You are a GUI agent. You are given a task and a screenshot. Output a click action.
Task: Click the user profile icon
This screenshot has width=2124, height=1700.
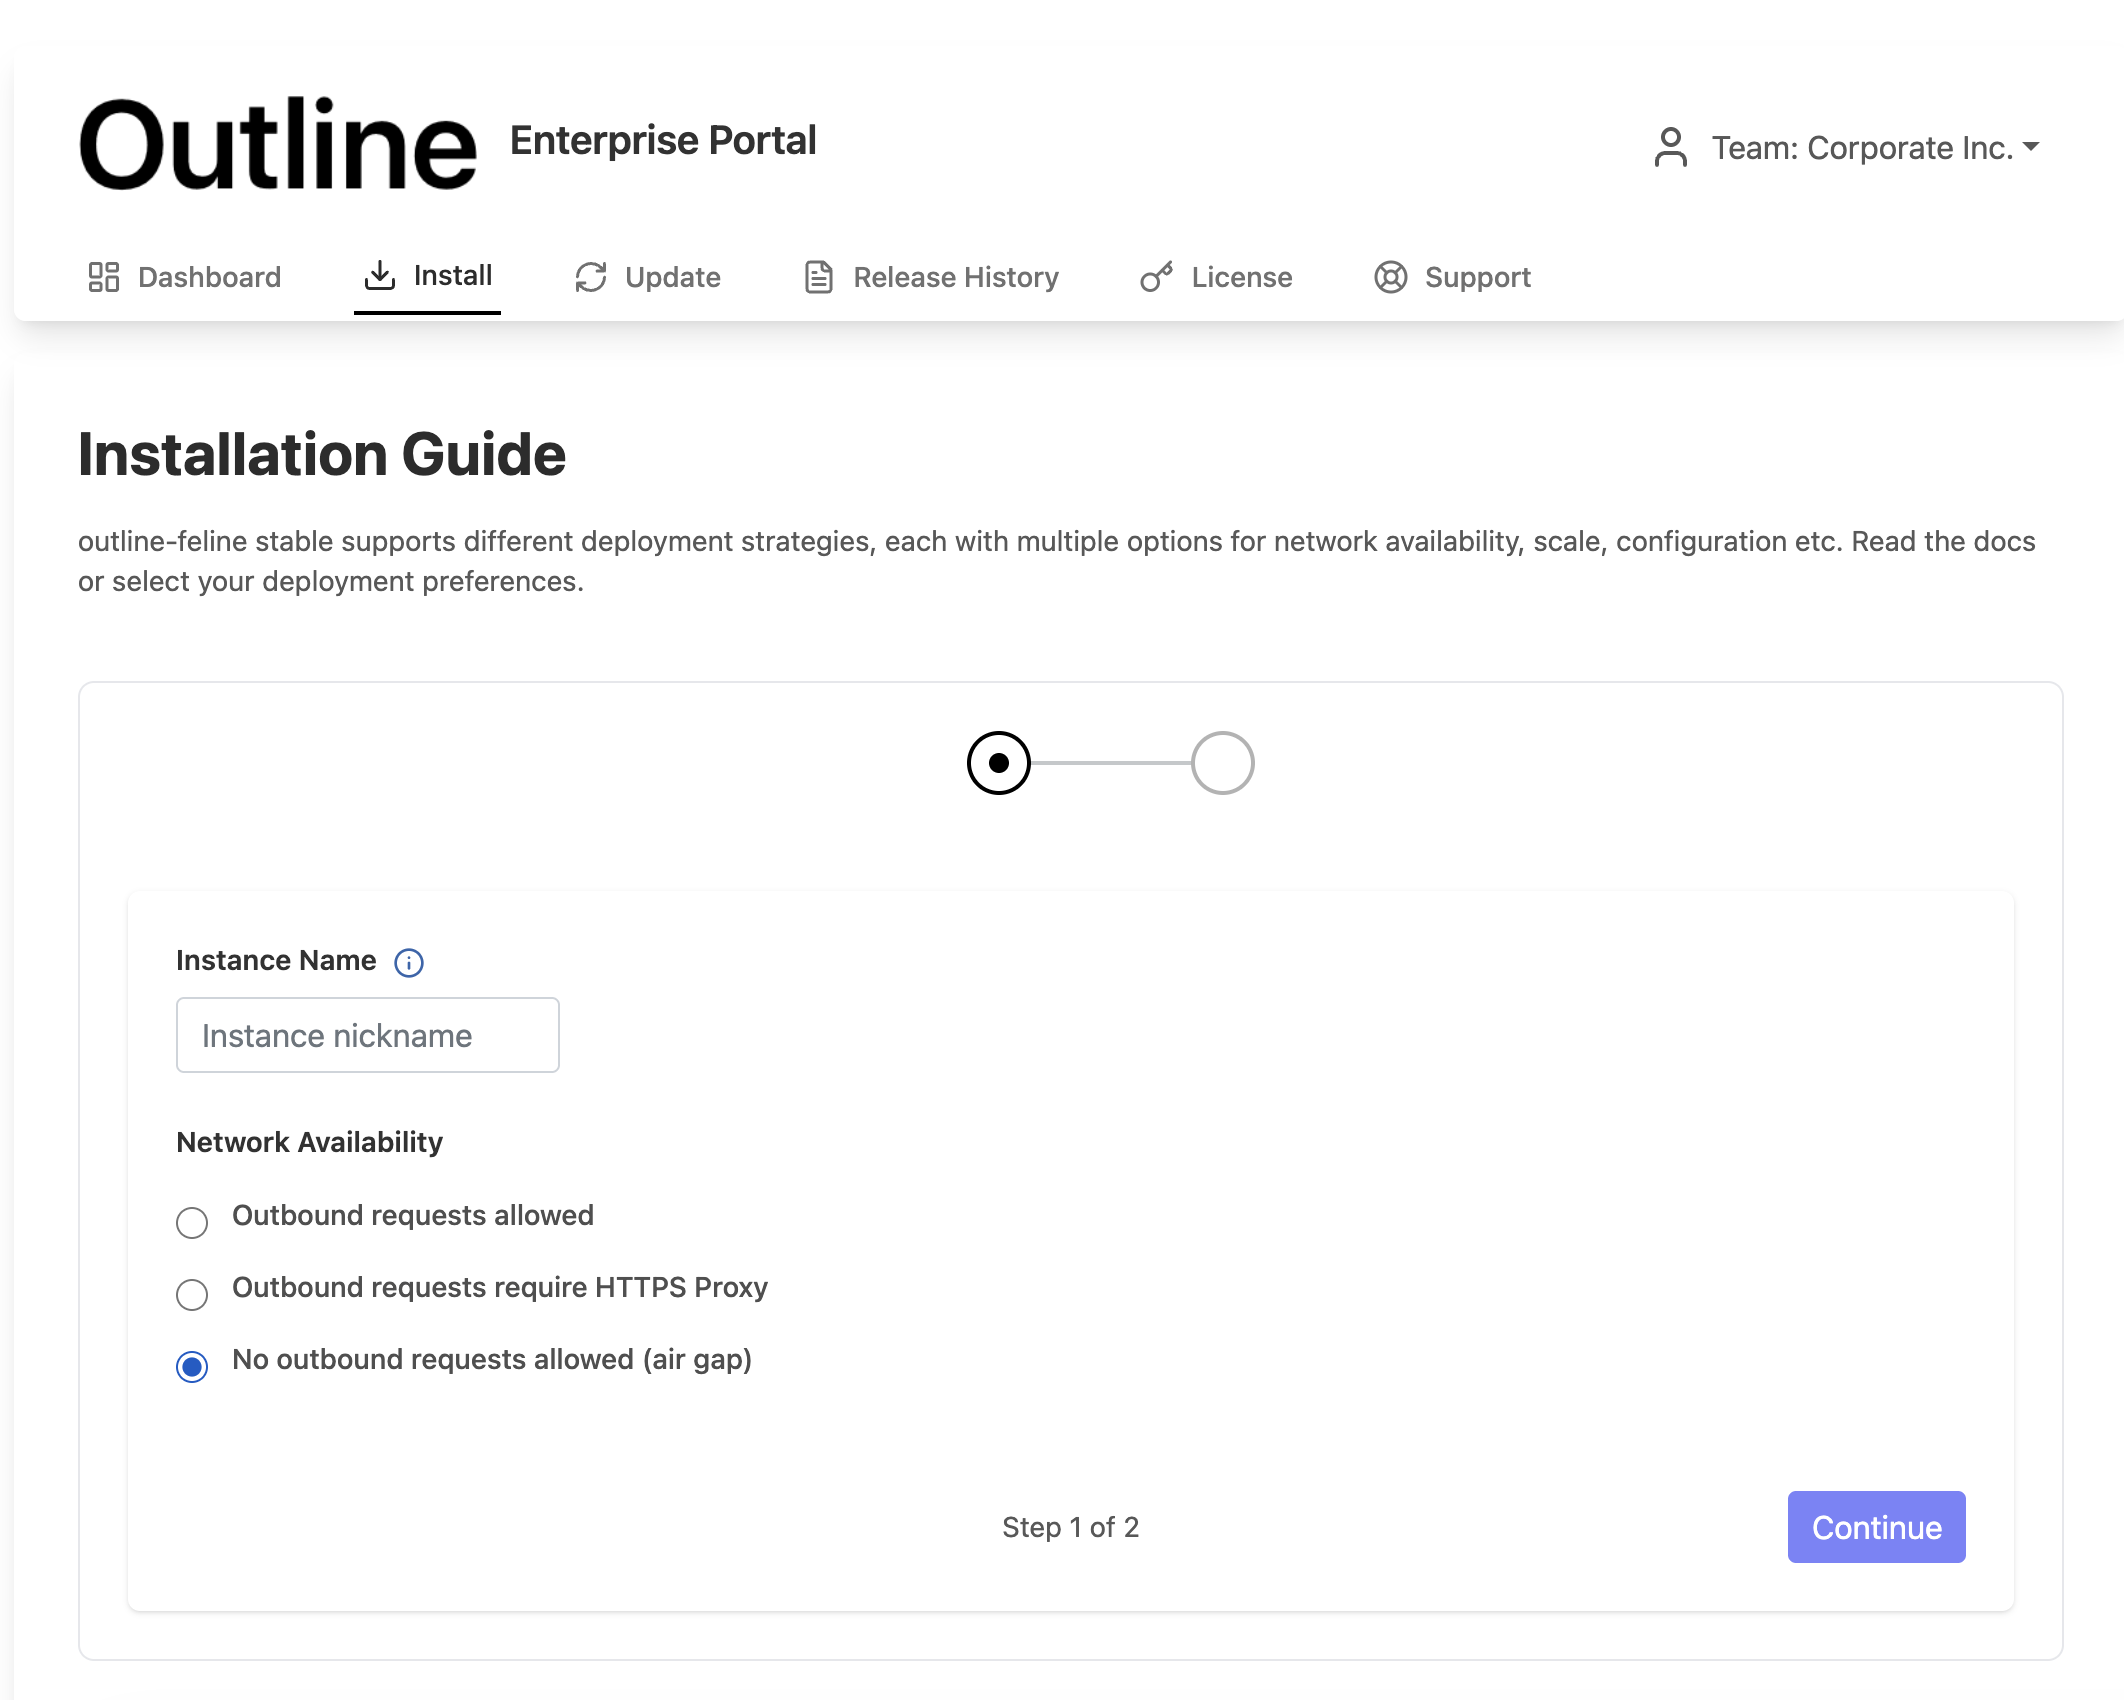pyautogui.click(x=1670, y=147)
